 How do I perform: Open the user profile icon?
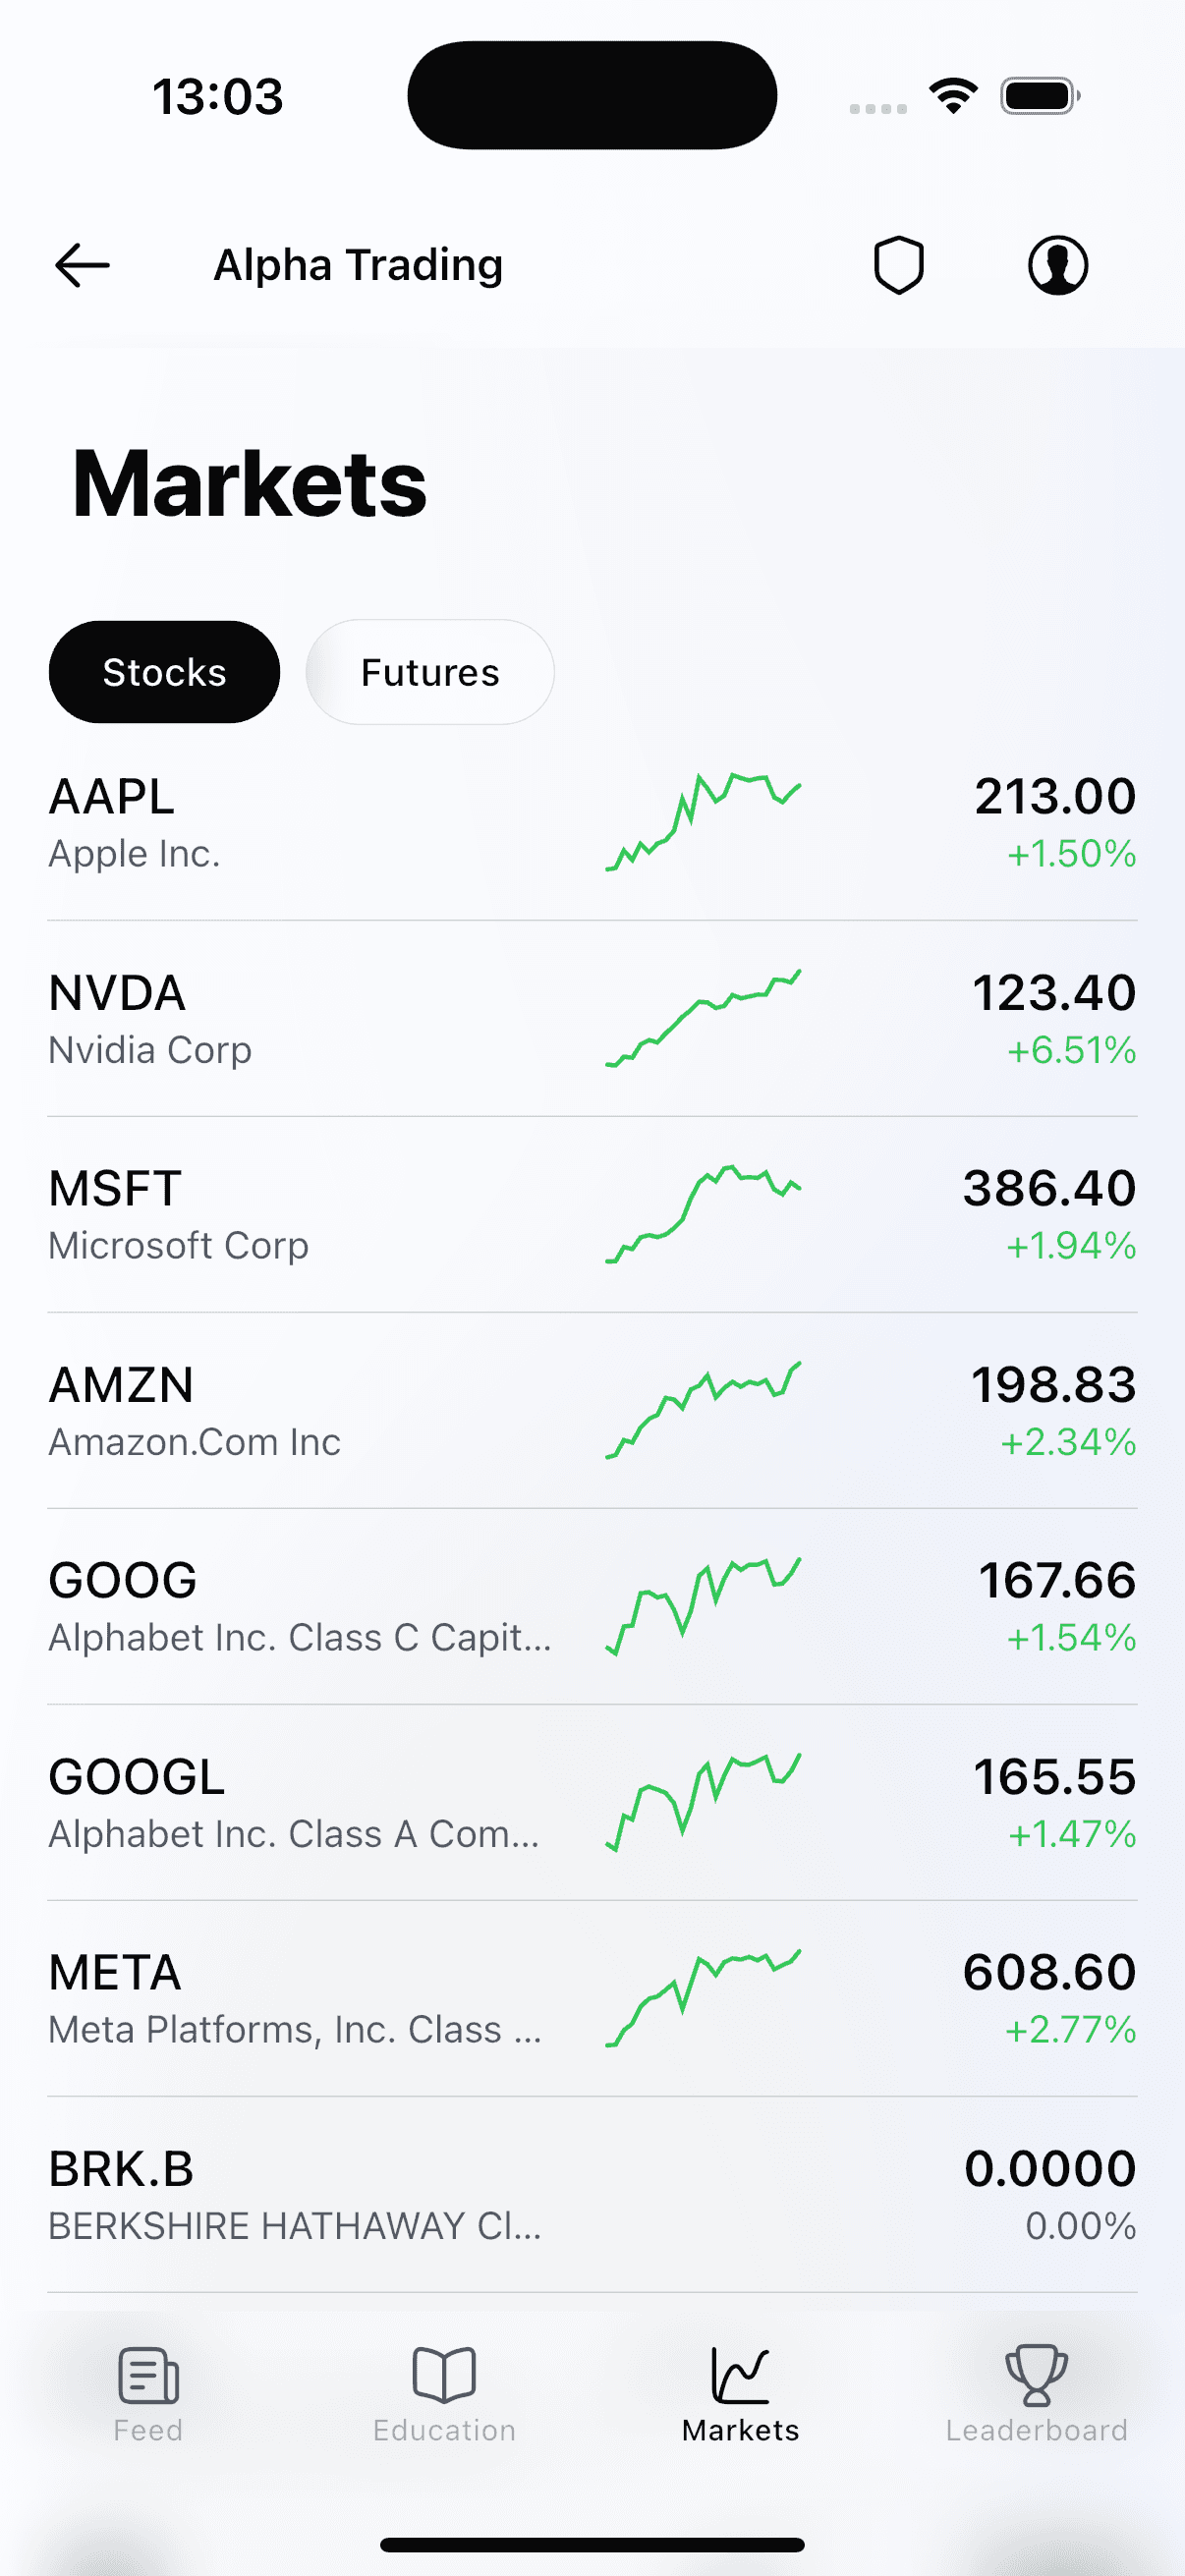1058,265
